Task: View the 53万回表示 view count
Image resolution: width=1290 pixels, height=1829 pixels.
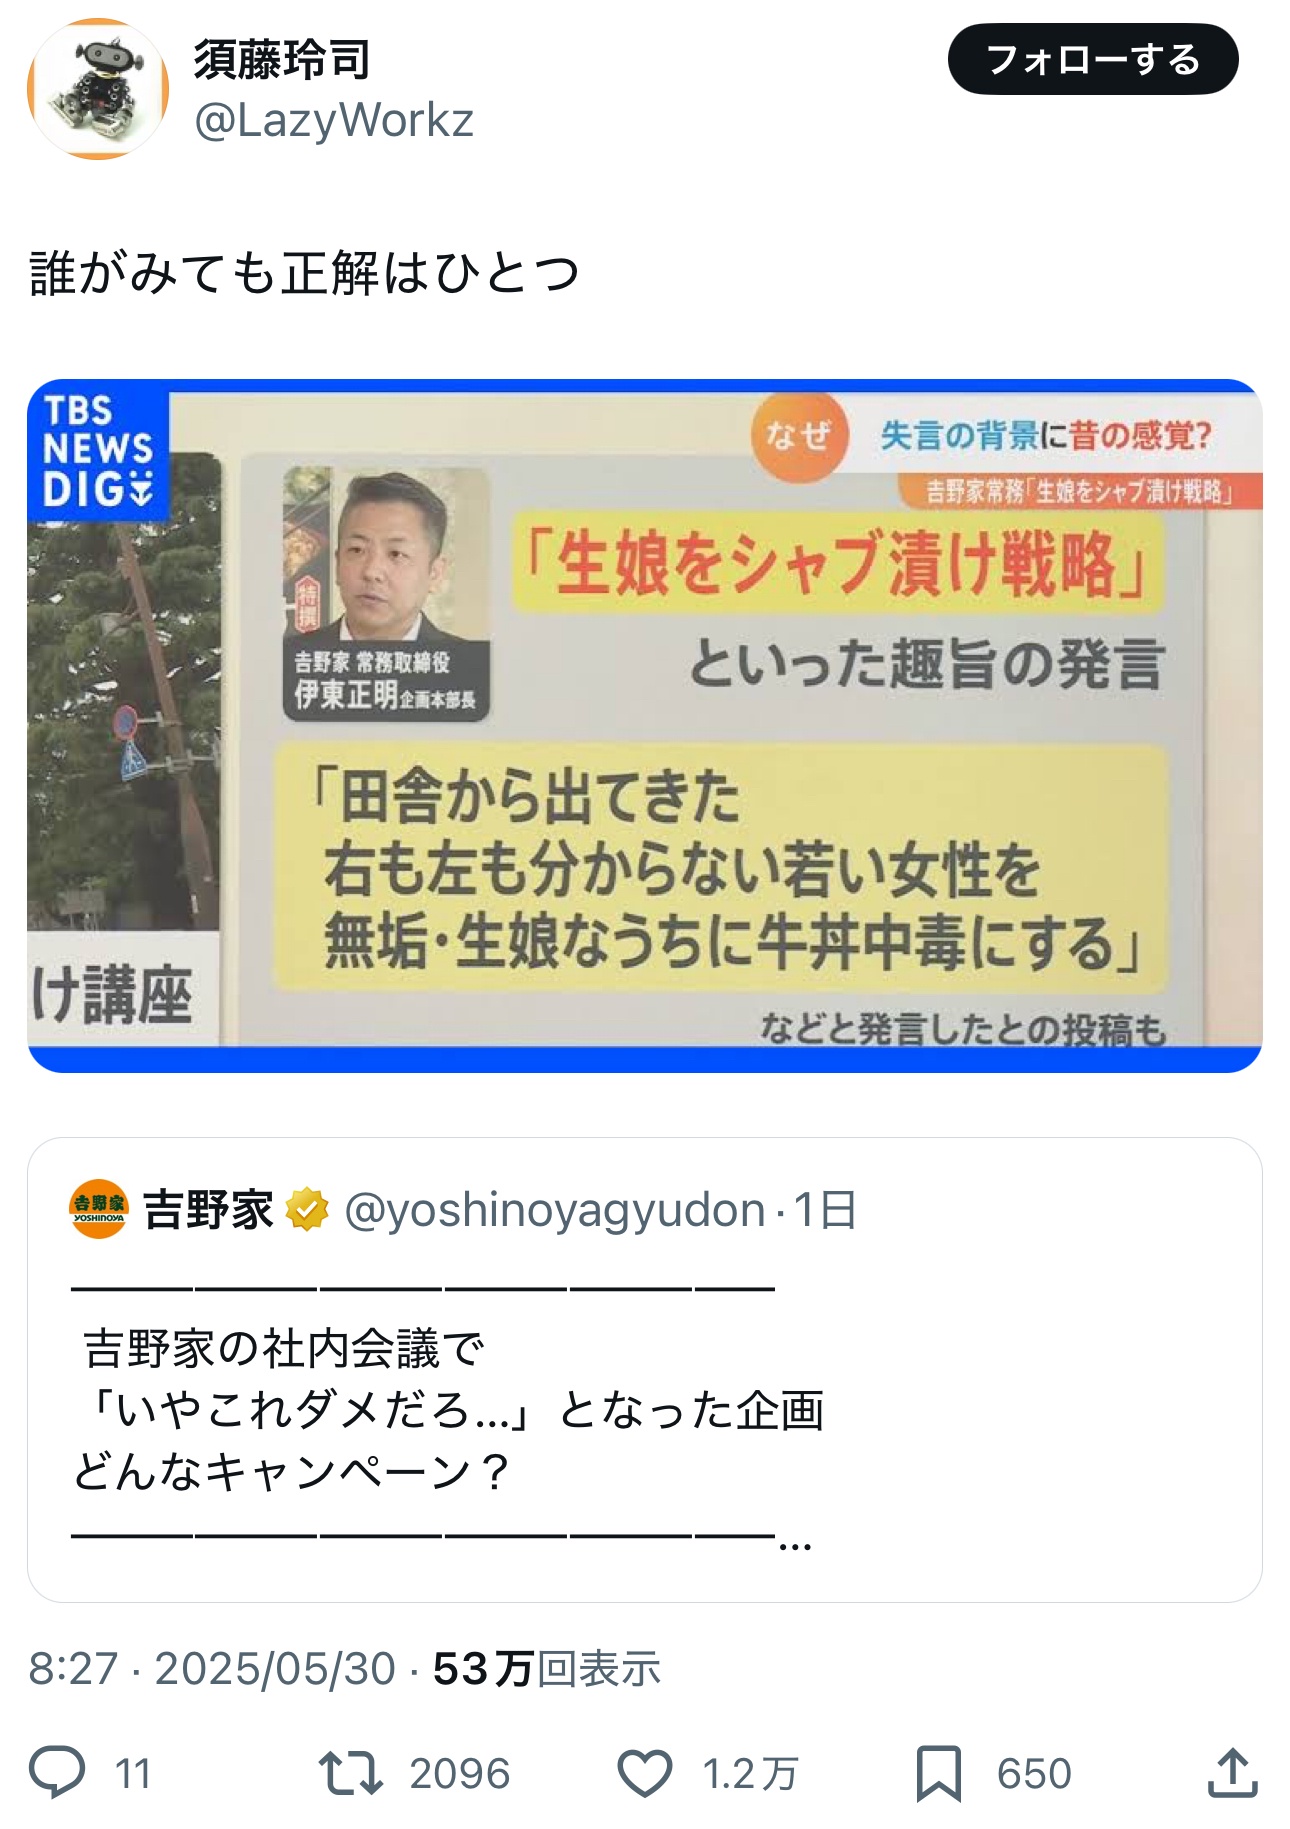Action: 547,1669
